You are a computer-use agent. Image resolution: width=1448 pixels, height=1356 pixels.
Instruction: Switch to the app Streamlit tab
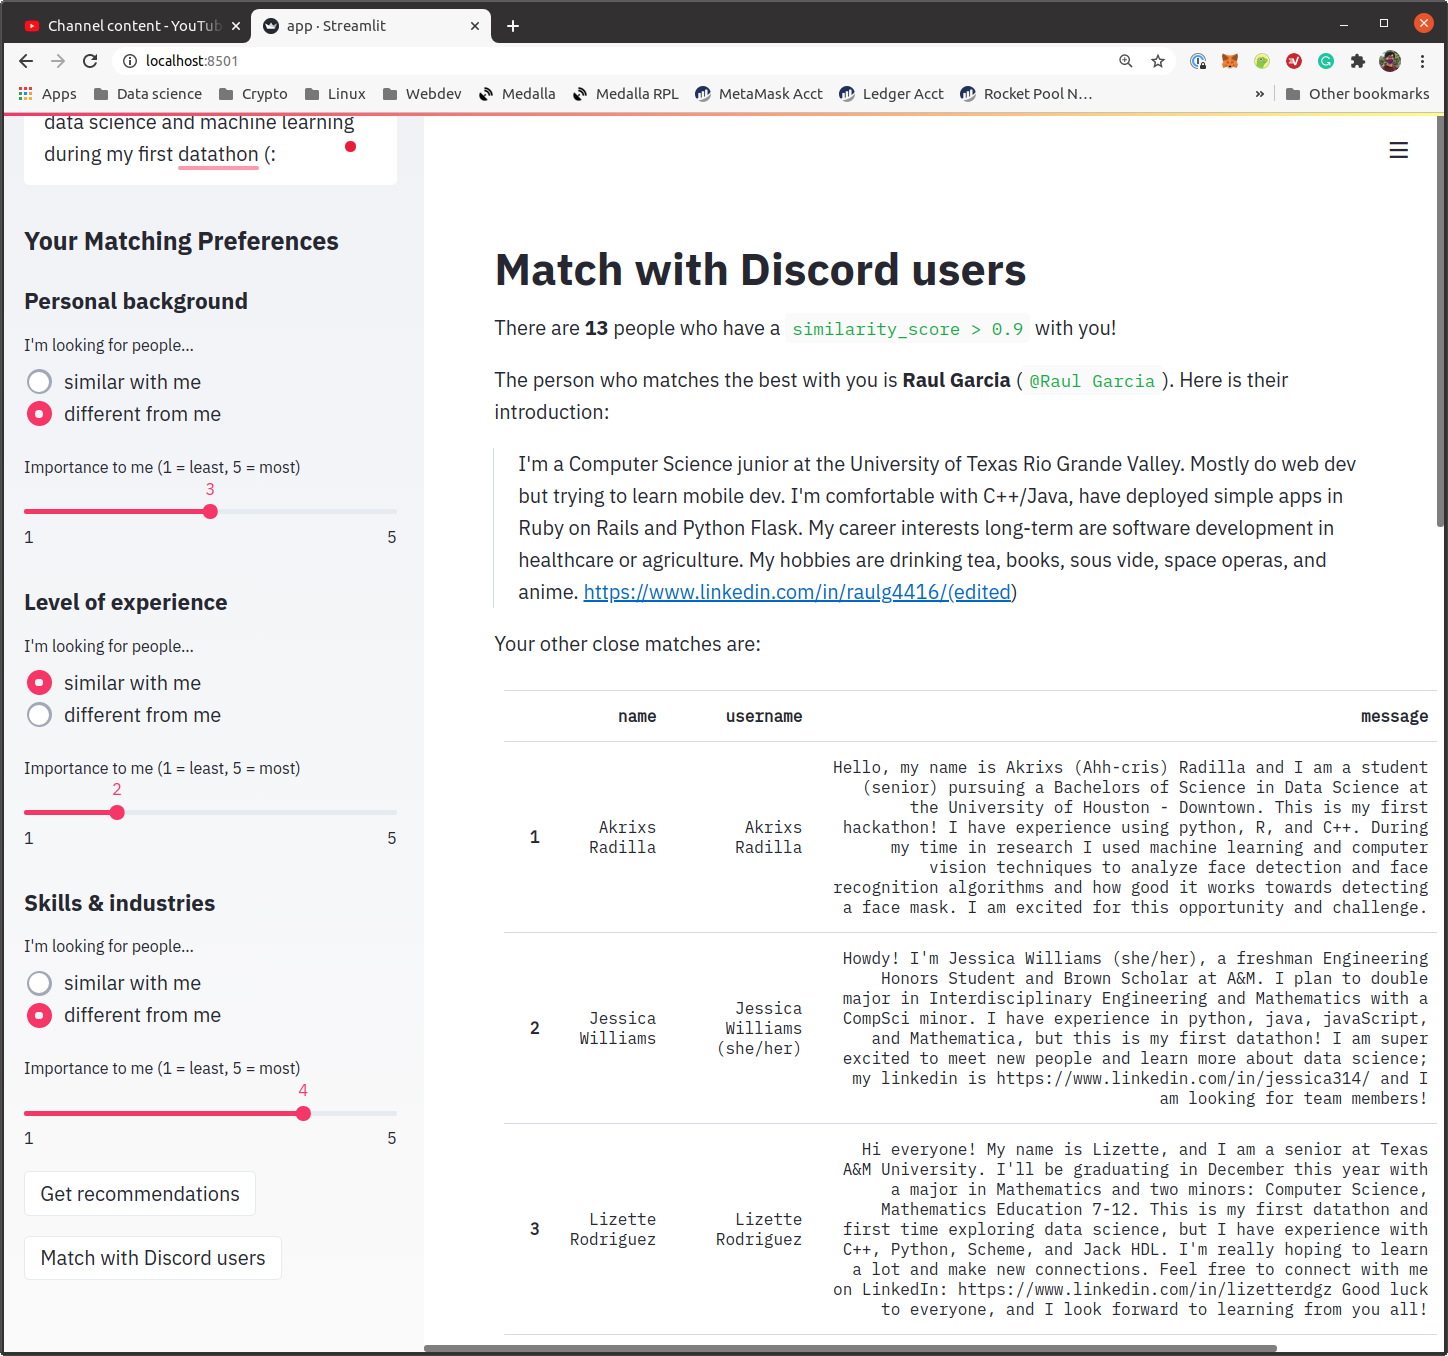click(370, 26)
